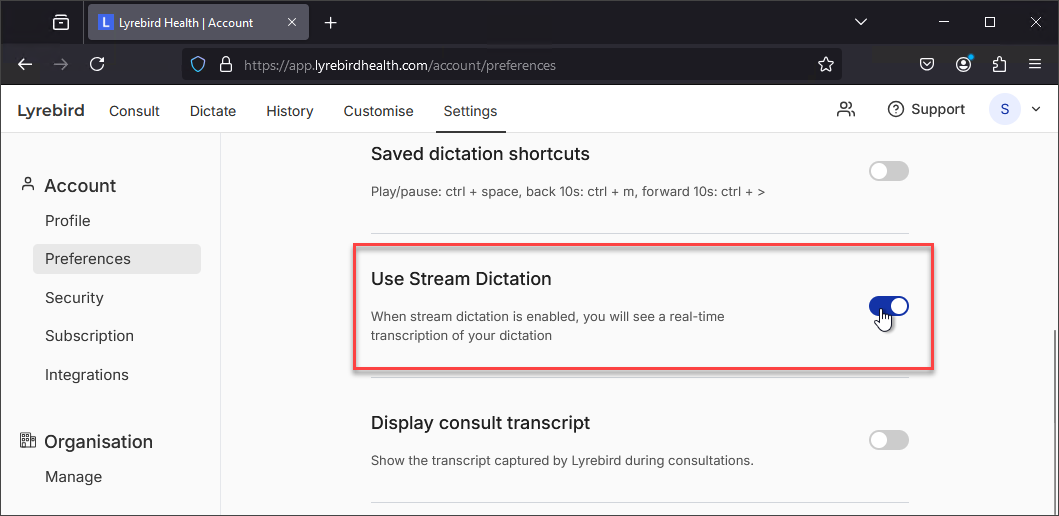Go back to previous page

coord(25,64)
